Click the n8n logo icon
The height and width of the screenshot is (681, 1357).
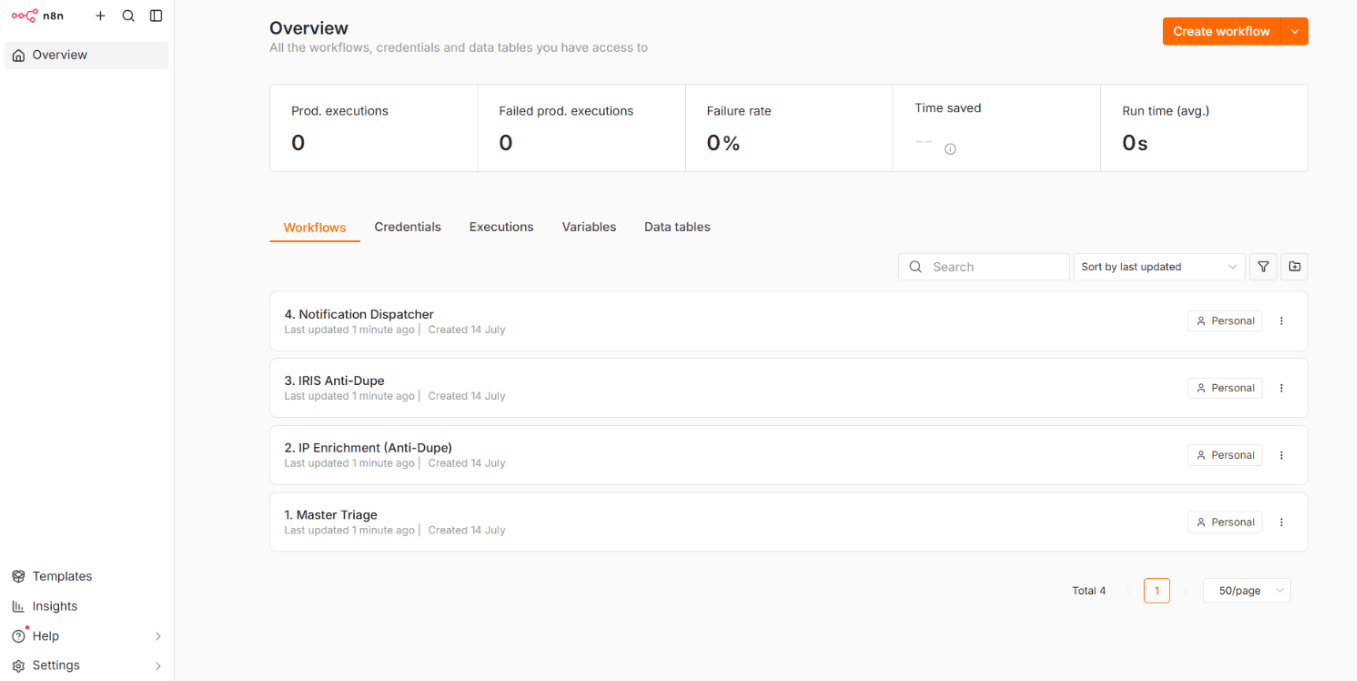point(25,16)
